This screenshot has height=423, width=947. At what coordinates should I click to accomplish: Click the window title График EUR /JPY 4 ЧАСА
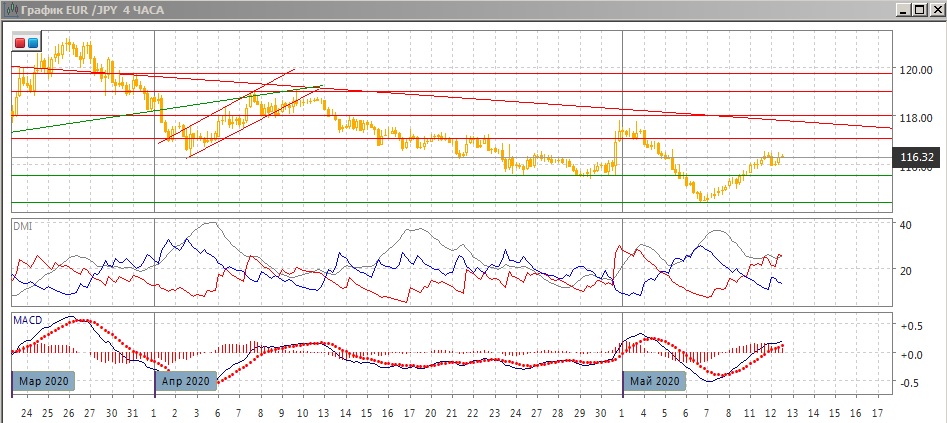pos(91,10)
